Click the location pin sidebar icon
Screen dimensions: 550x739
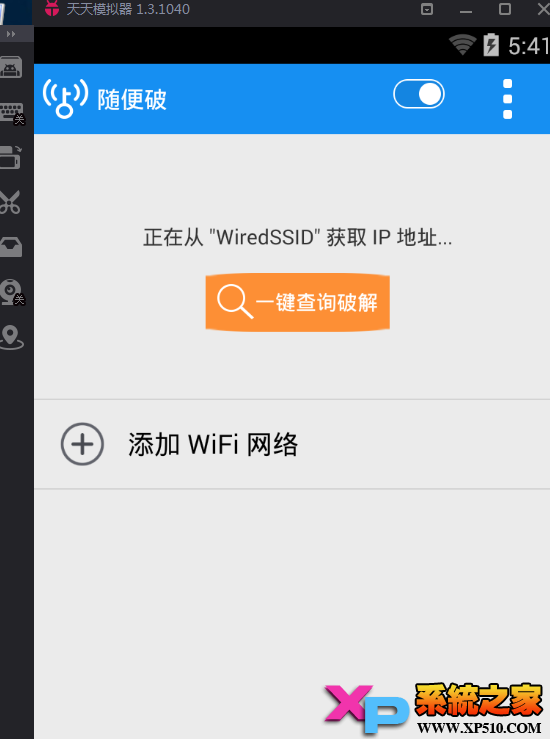pos(11,337)
